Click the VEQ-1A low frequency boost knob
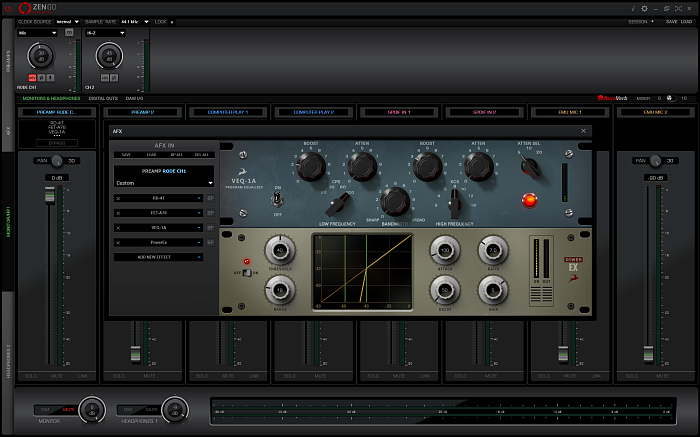The width and height of the screenshot is (700, 437). (309, 167)
